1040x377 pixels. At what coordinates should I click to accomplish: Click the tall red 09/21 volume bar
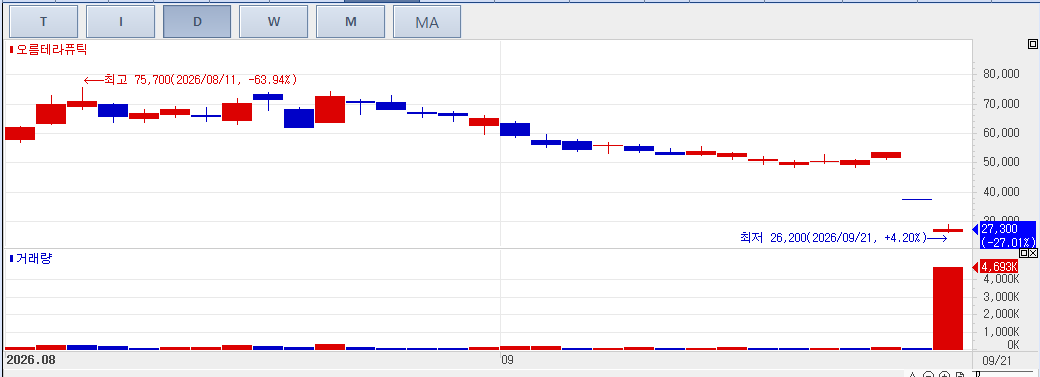pos(948,308)
